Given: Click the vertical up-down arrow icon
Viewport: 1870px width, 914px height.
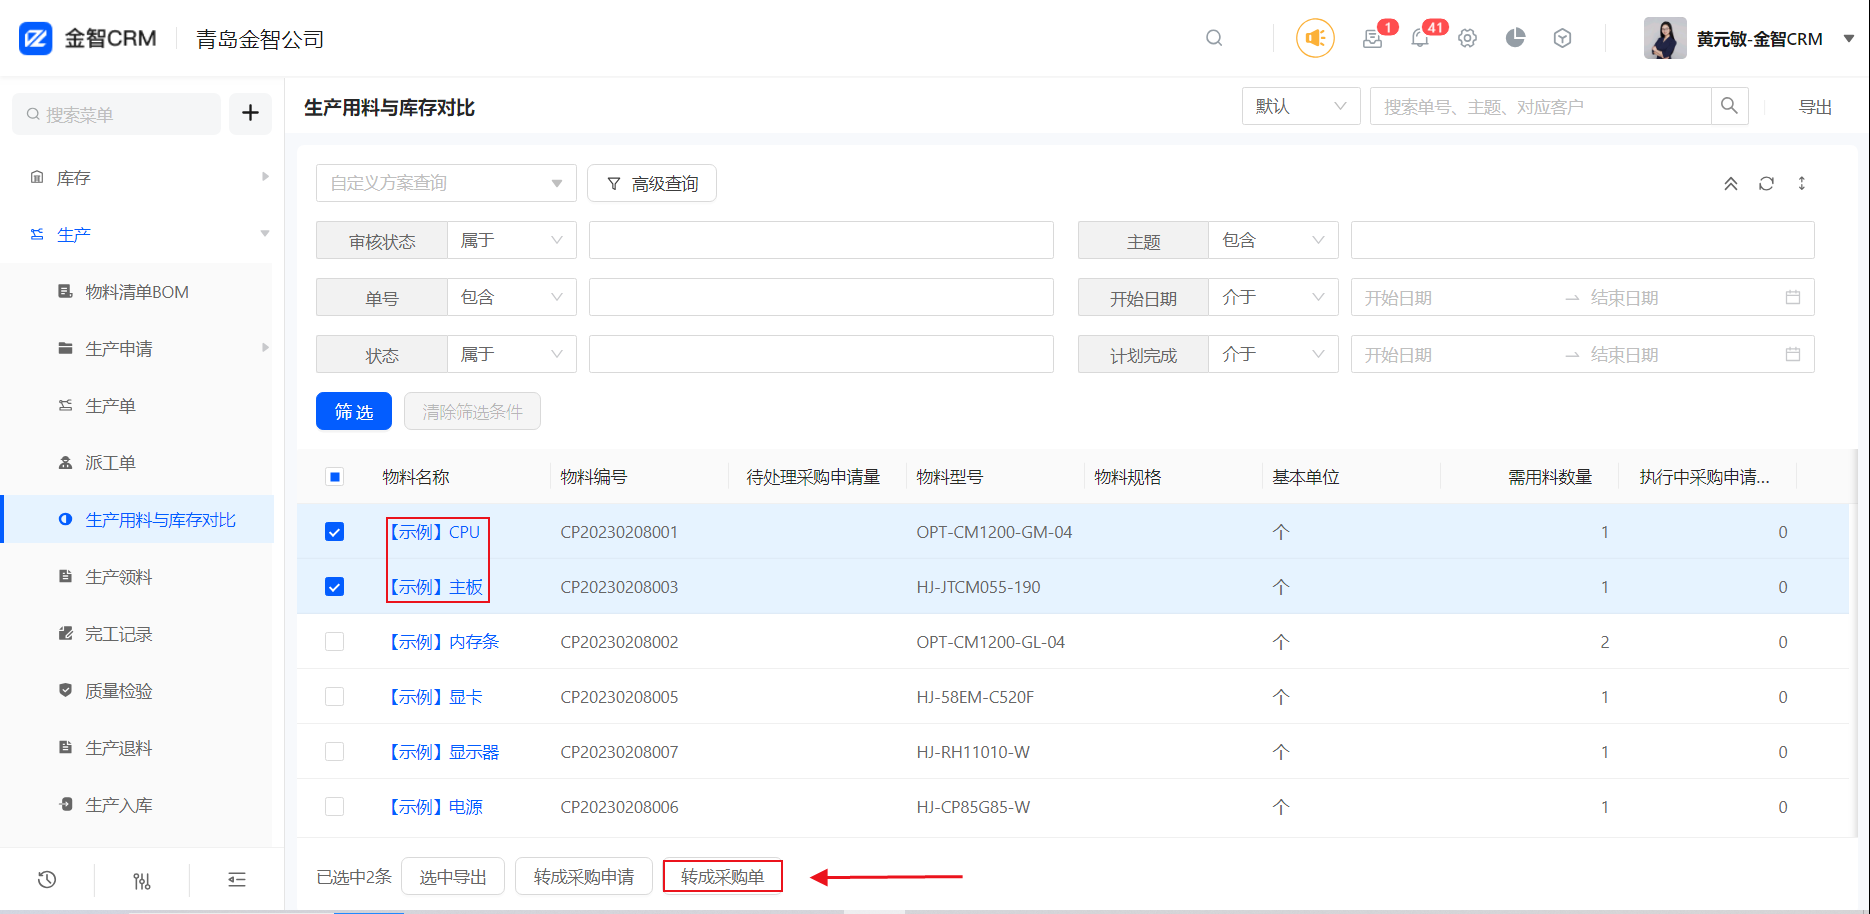Looking at the screenshot, I should (1802, 183).
